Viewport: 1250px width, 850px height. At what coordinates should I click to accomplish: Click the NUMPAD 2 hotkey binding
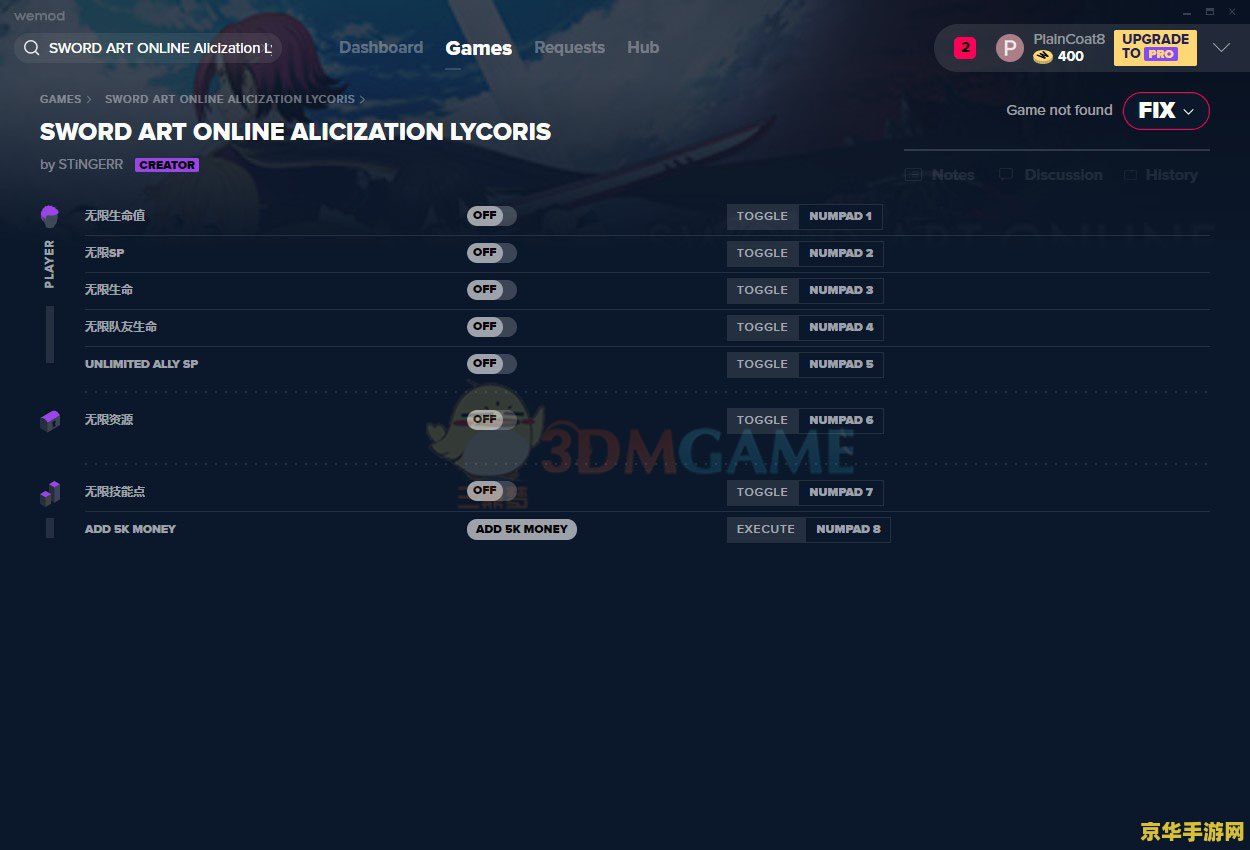pyautogui.click(x=841, y=253)
